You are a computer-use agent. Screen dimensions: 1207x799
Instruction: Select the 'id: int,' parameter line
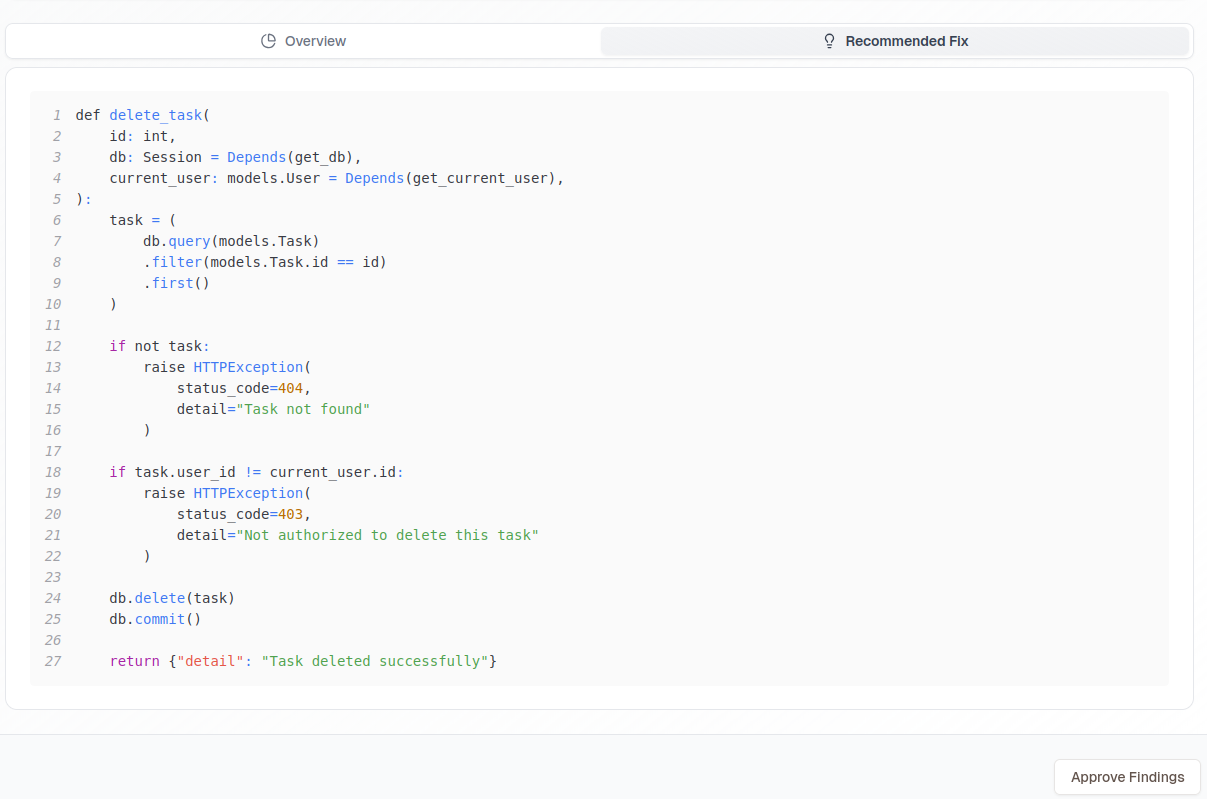pyautogui.click(x=143, y=136)
